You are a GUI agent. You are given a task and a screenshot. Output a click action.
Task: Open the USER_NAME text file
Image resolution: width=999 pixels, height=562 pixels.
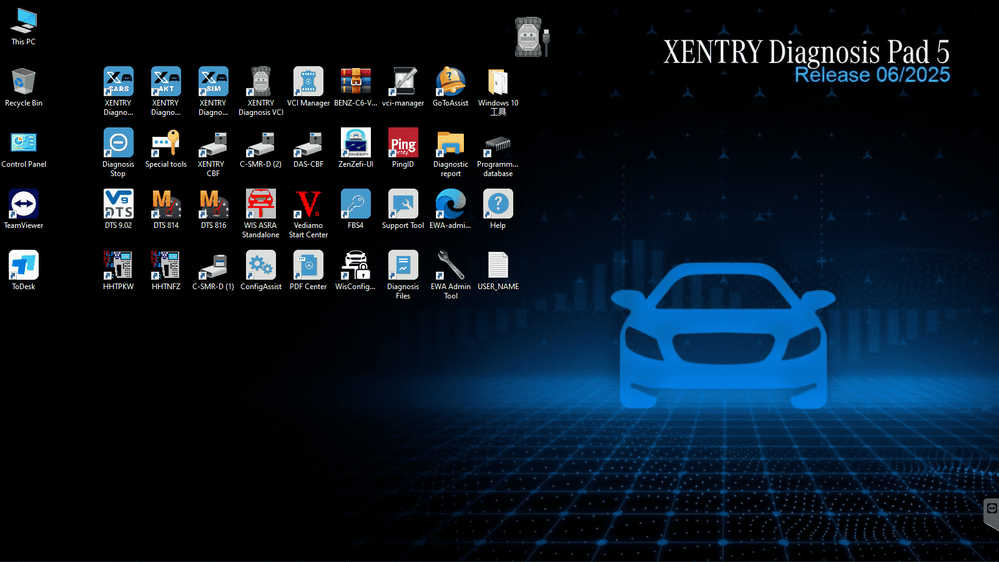[498, 265]
